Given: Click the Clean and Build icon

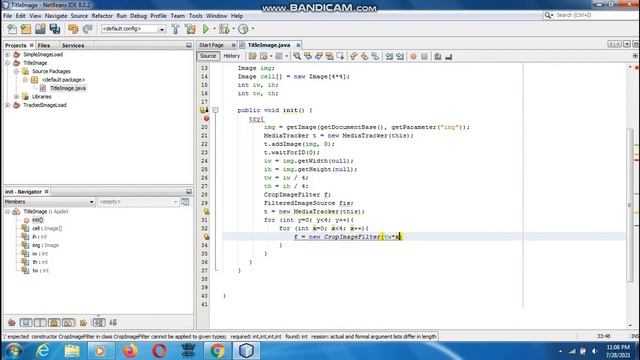Looking at the screenshot, I should (x=190, y=29).
